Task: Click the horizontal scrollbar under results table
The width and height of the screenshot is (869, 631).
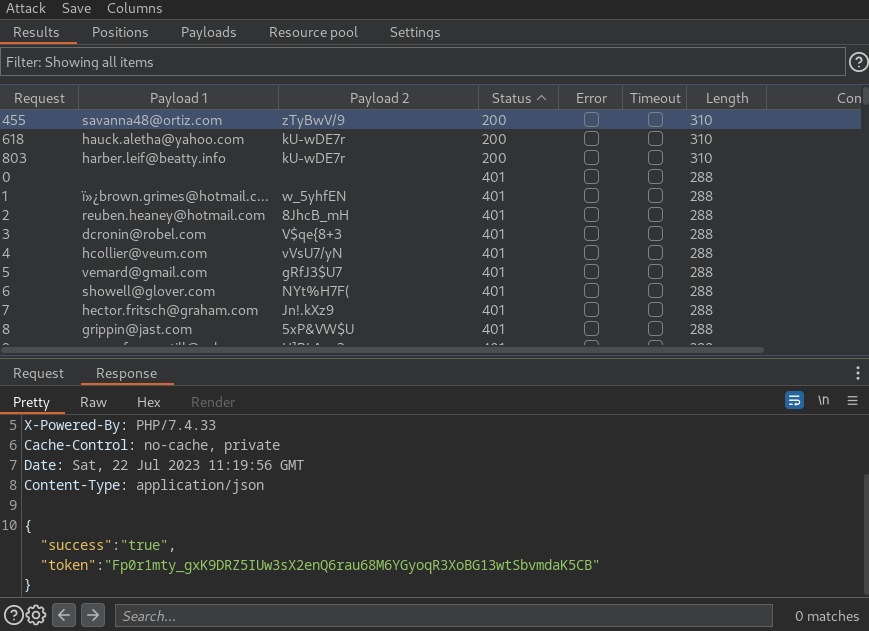Action: click(x=382, y=350)
